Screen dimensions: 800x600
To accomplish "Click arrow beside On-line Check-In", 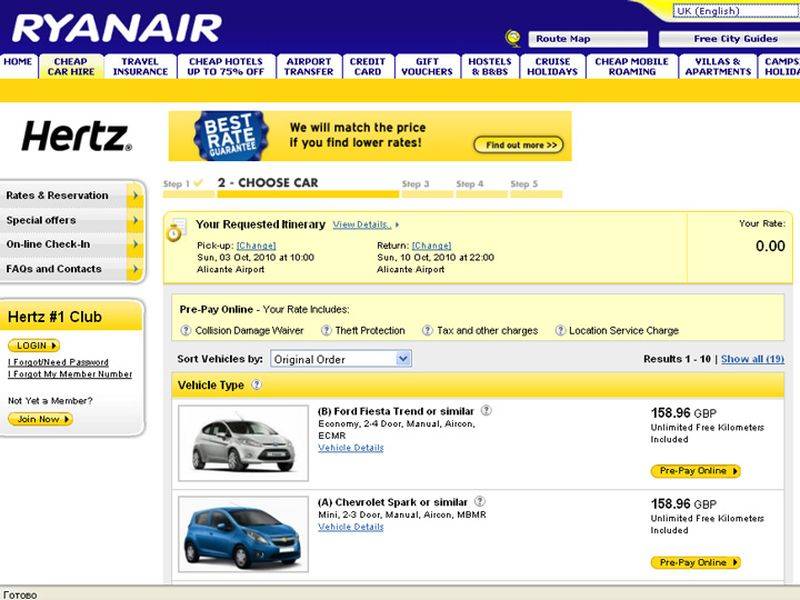I will [135, 244].
